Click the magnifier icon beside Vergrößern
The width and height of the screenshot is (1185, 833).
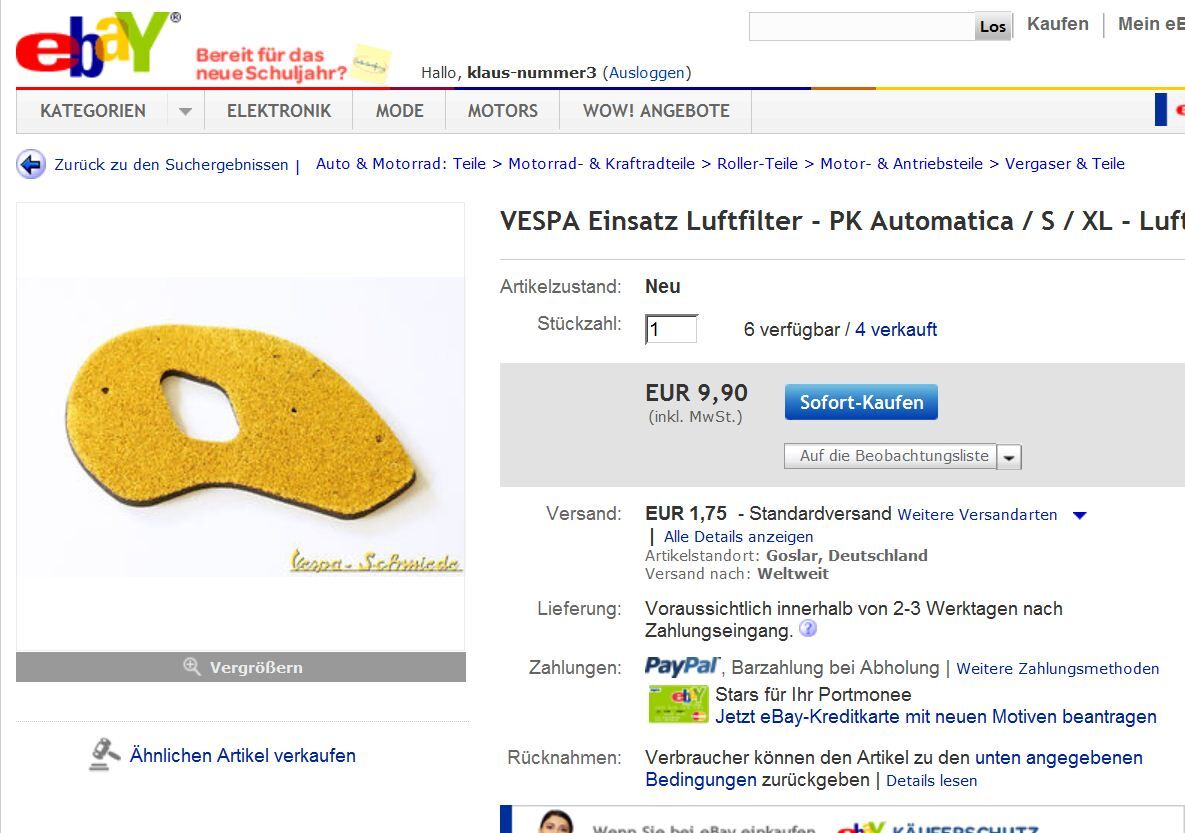(192, 667)
